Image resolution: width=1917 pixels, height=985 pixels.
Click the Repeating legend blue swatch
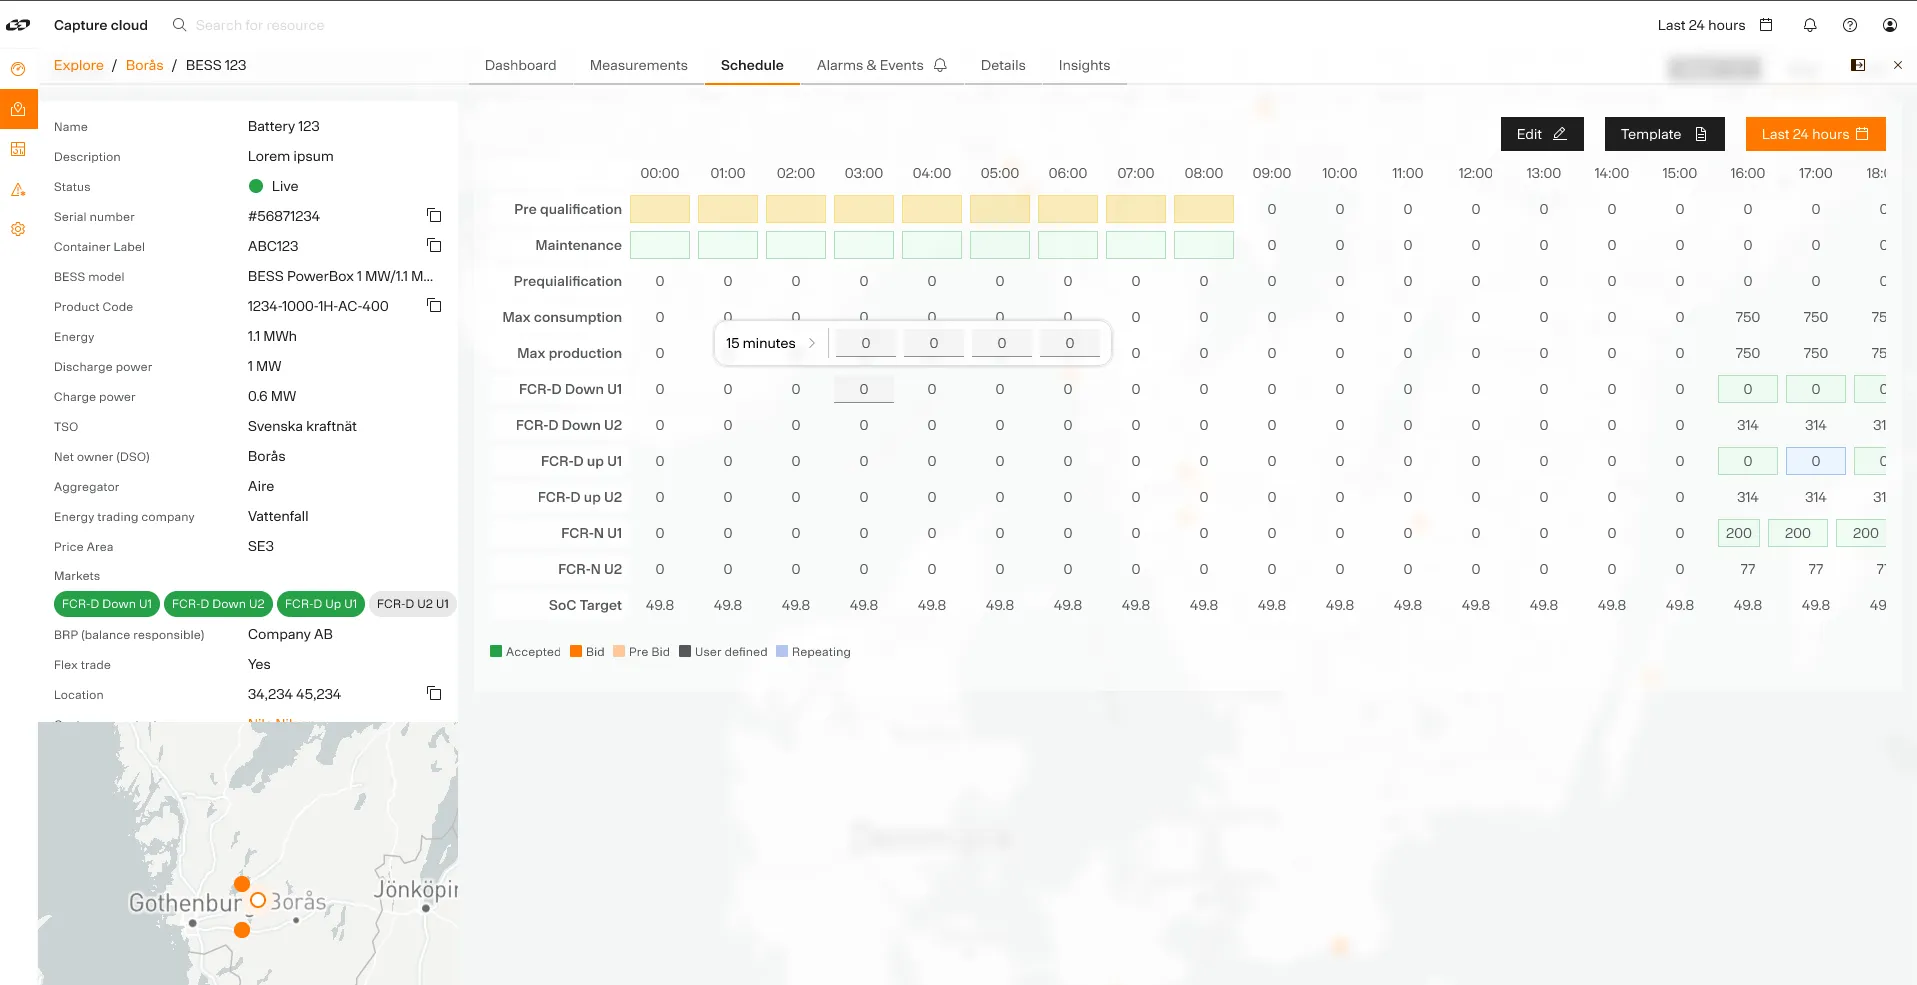(782, 651)
